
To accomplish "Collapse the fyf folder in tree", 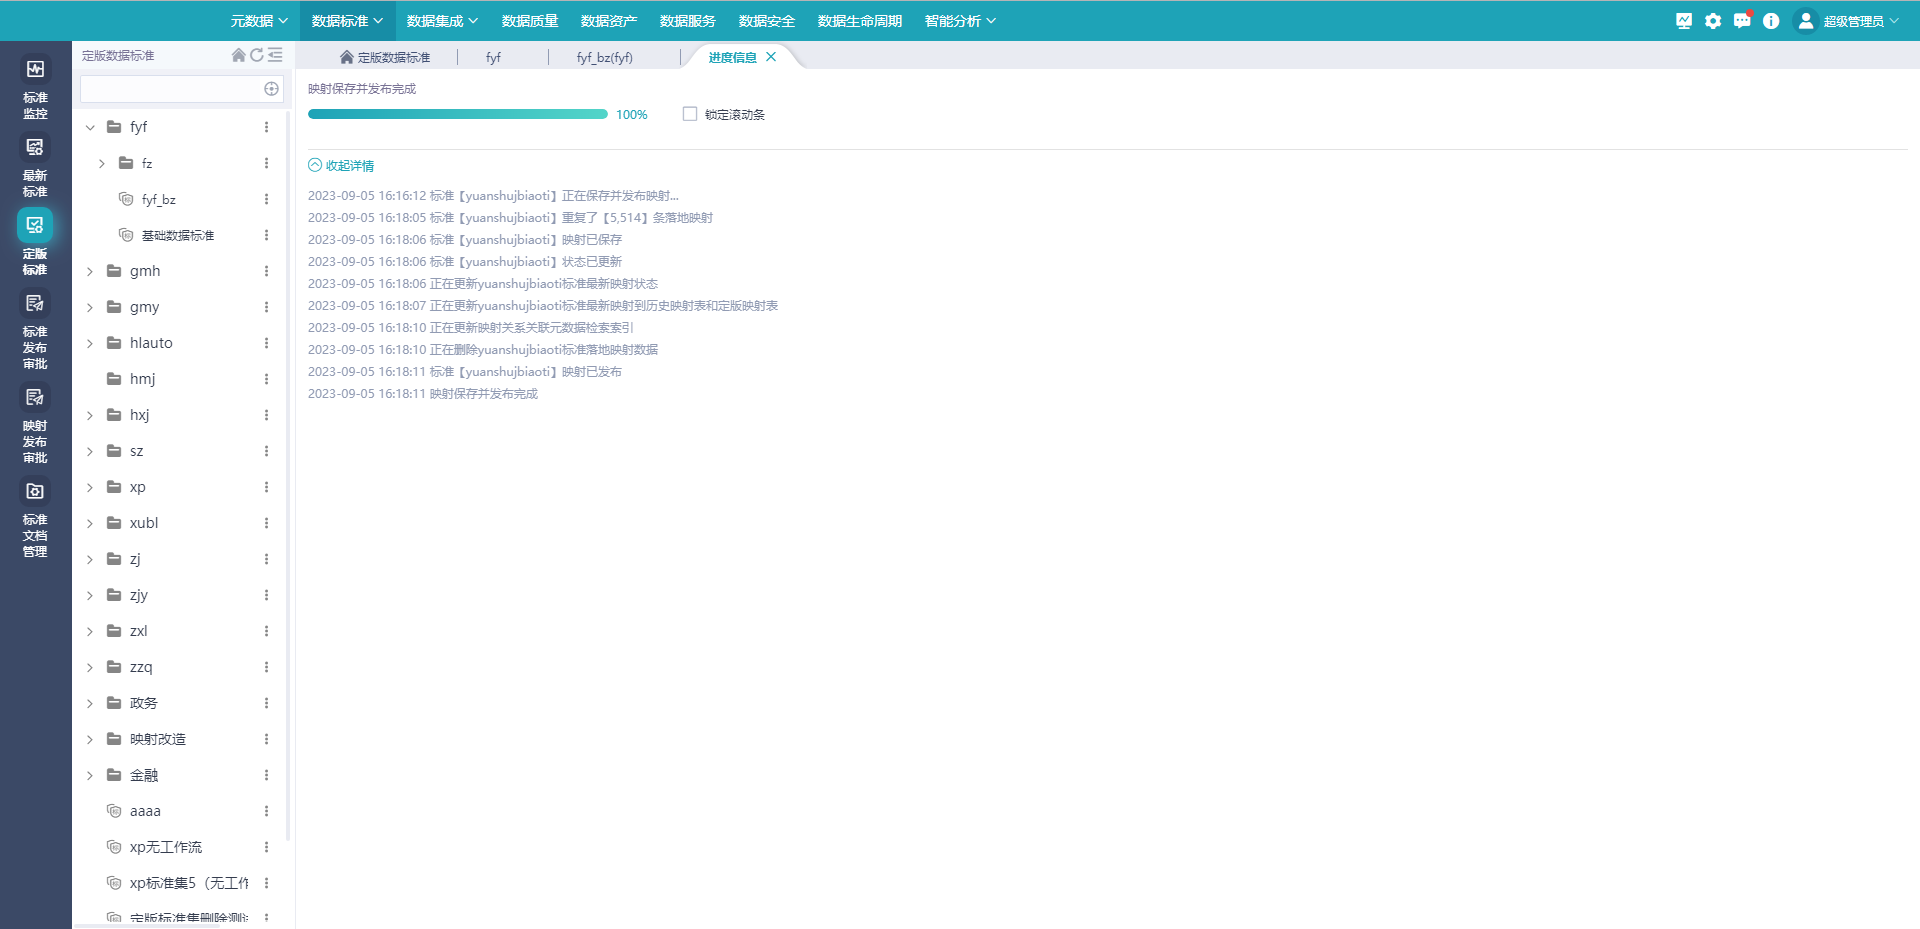I will pos(90,127).
